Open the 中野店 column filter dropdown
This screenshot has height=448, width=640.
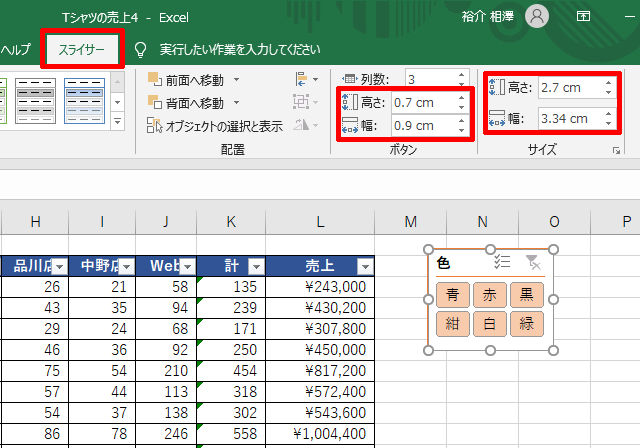[x=127, y=267]
